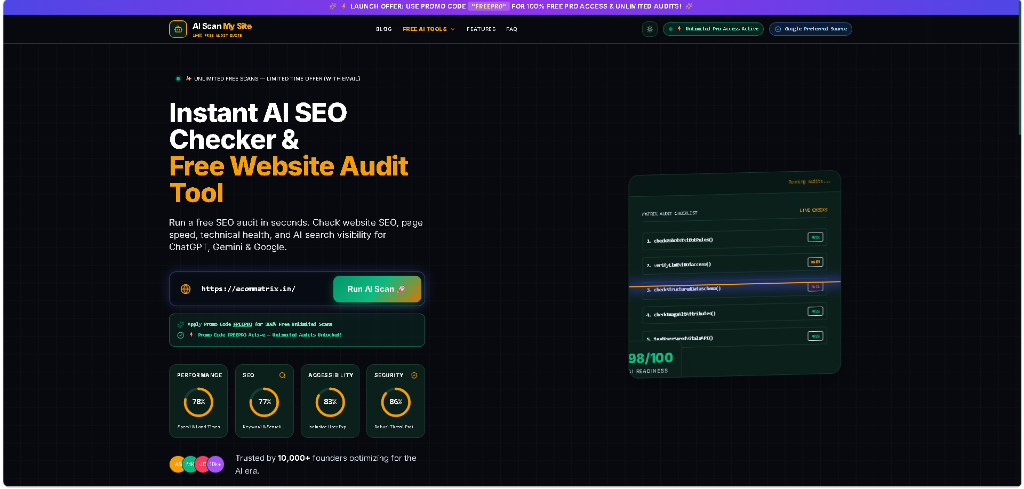
Task: Click the pink status badge on checklist row 3
Action: click(x=814, y=287)
